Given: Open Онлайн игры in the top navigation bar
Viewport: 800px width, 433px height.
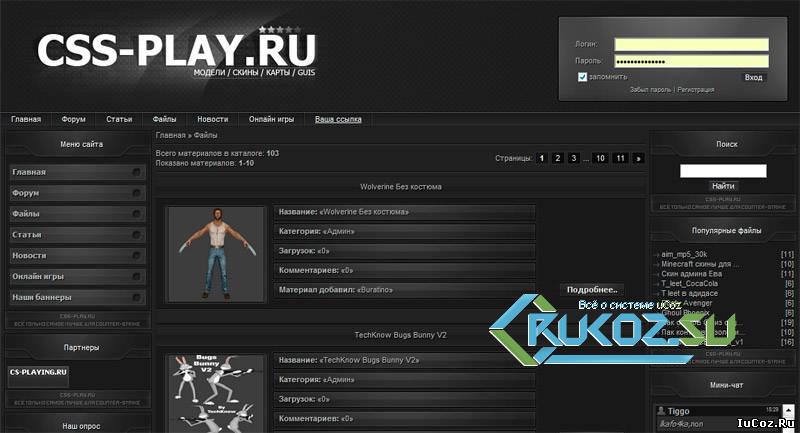Looking at the screenshot, I should [x=271, y=119].
